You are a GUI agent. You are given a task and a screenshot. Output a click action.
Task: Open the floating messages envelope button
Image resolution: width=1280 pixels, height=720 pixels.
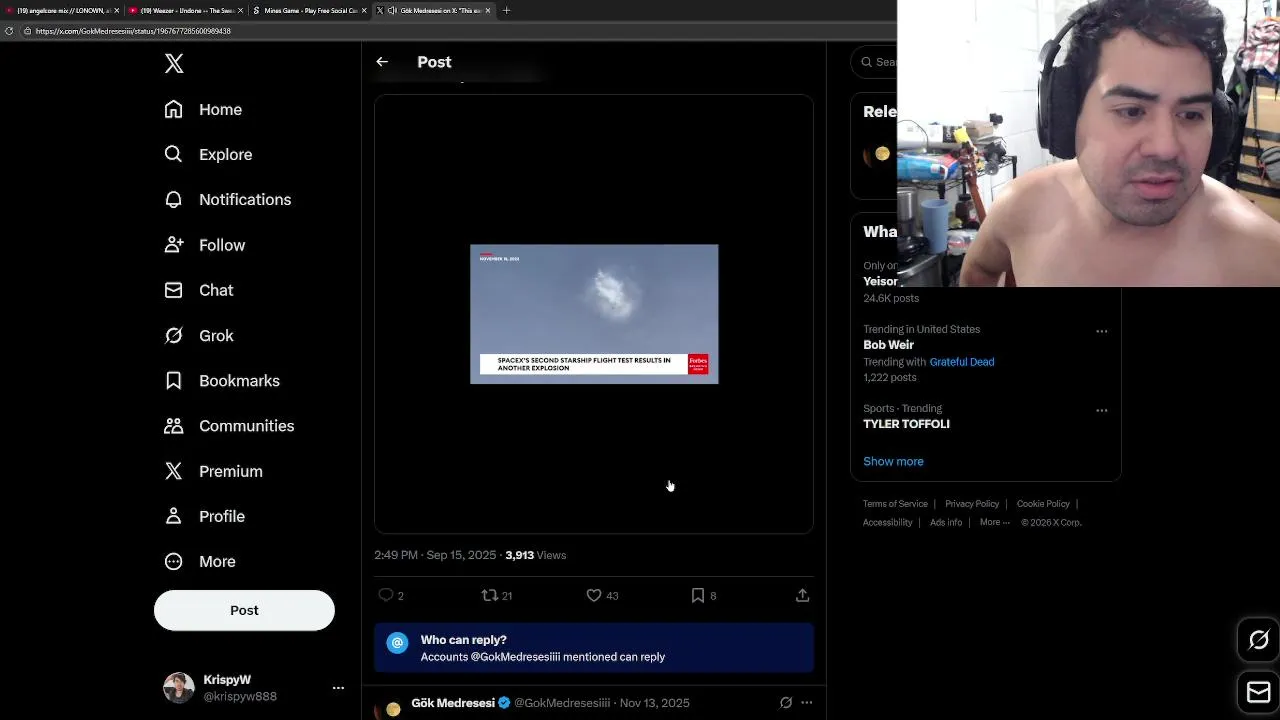point(1259,692)
